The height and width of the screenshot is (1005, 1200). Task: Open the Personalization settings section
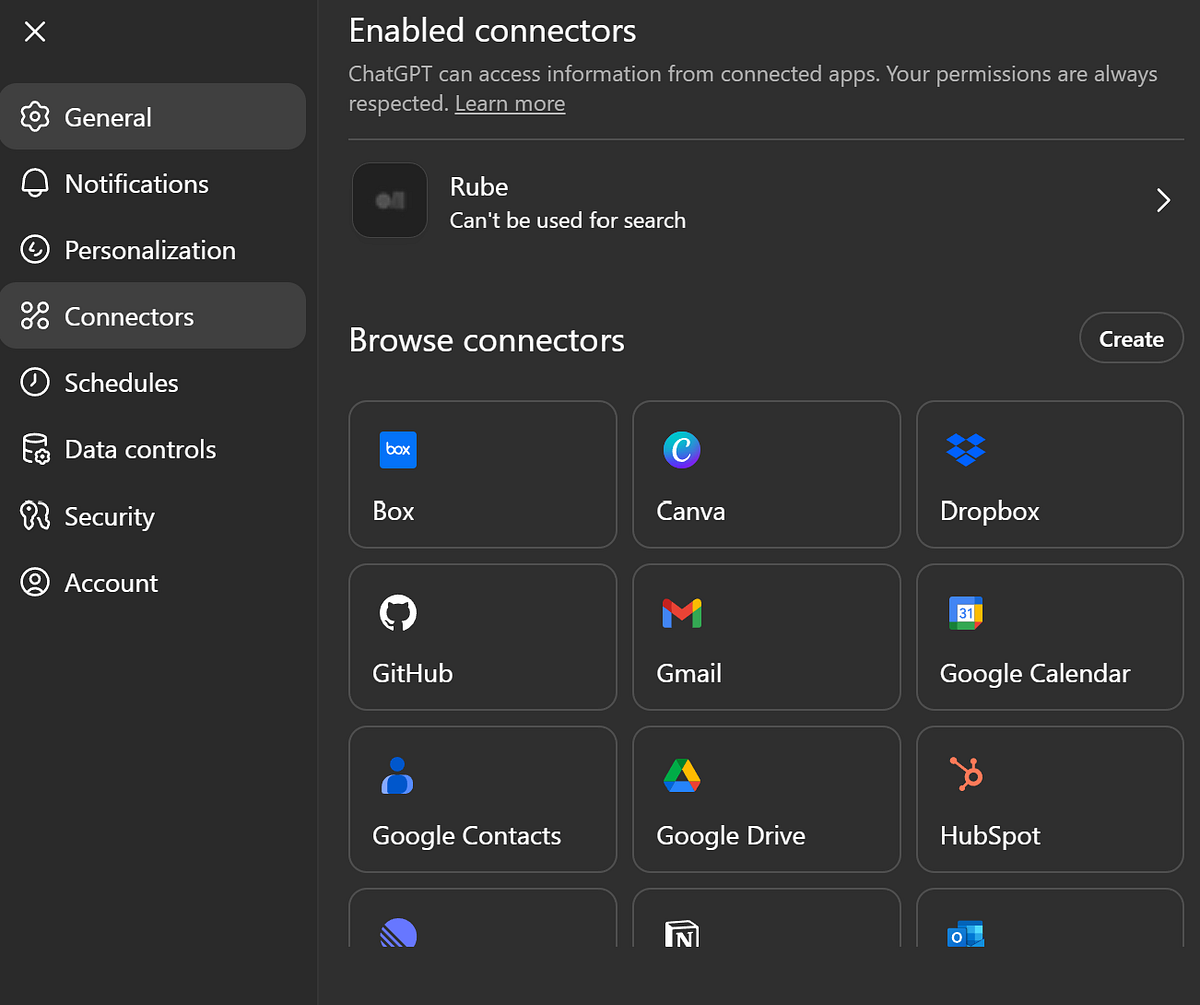pyautogui.click(x=150, y=250)
